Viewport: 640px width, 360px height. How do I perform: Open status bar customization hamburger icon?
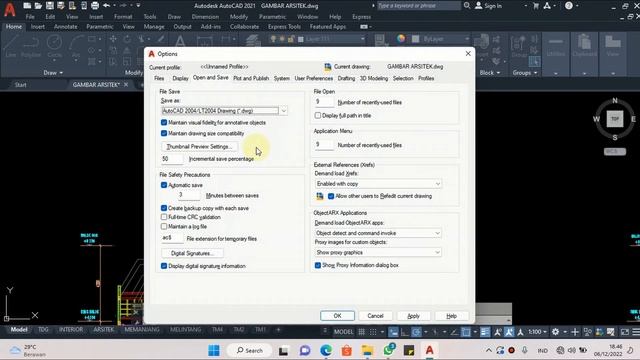636,332
